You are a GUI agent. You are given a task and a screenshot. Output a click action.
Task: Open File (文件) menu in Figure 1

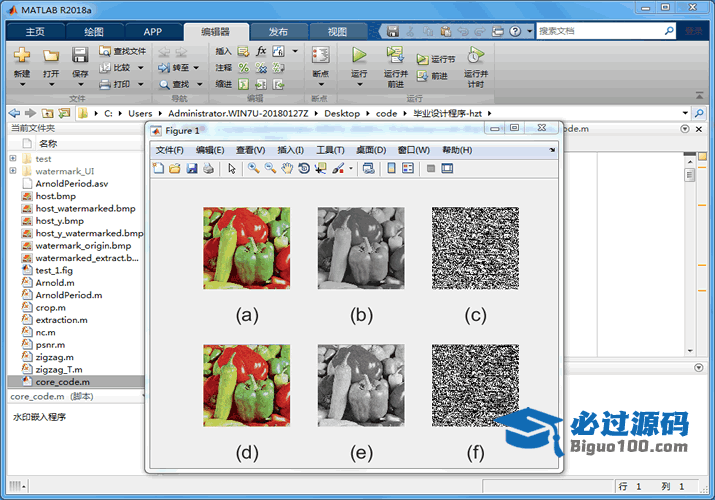click(x=169, y=150)
